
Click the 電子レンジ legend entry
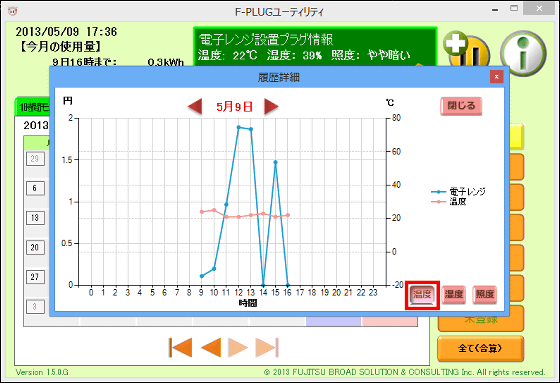point(459,192)
